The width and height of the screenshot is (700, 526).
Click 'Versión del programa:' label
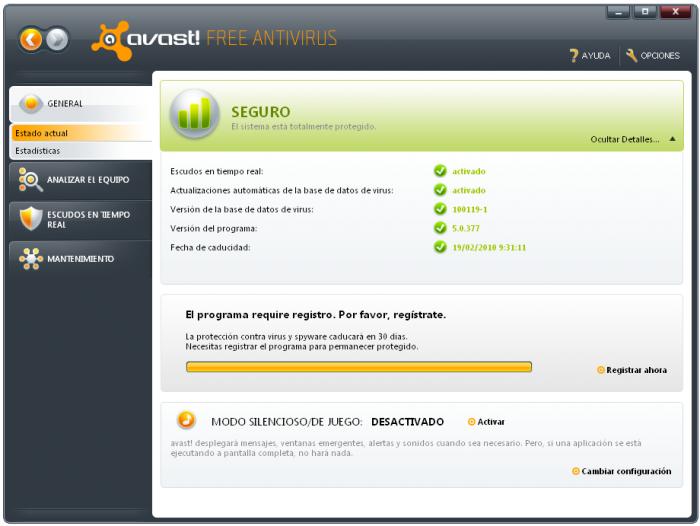[x=214, y=229]
